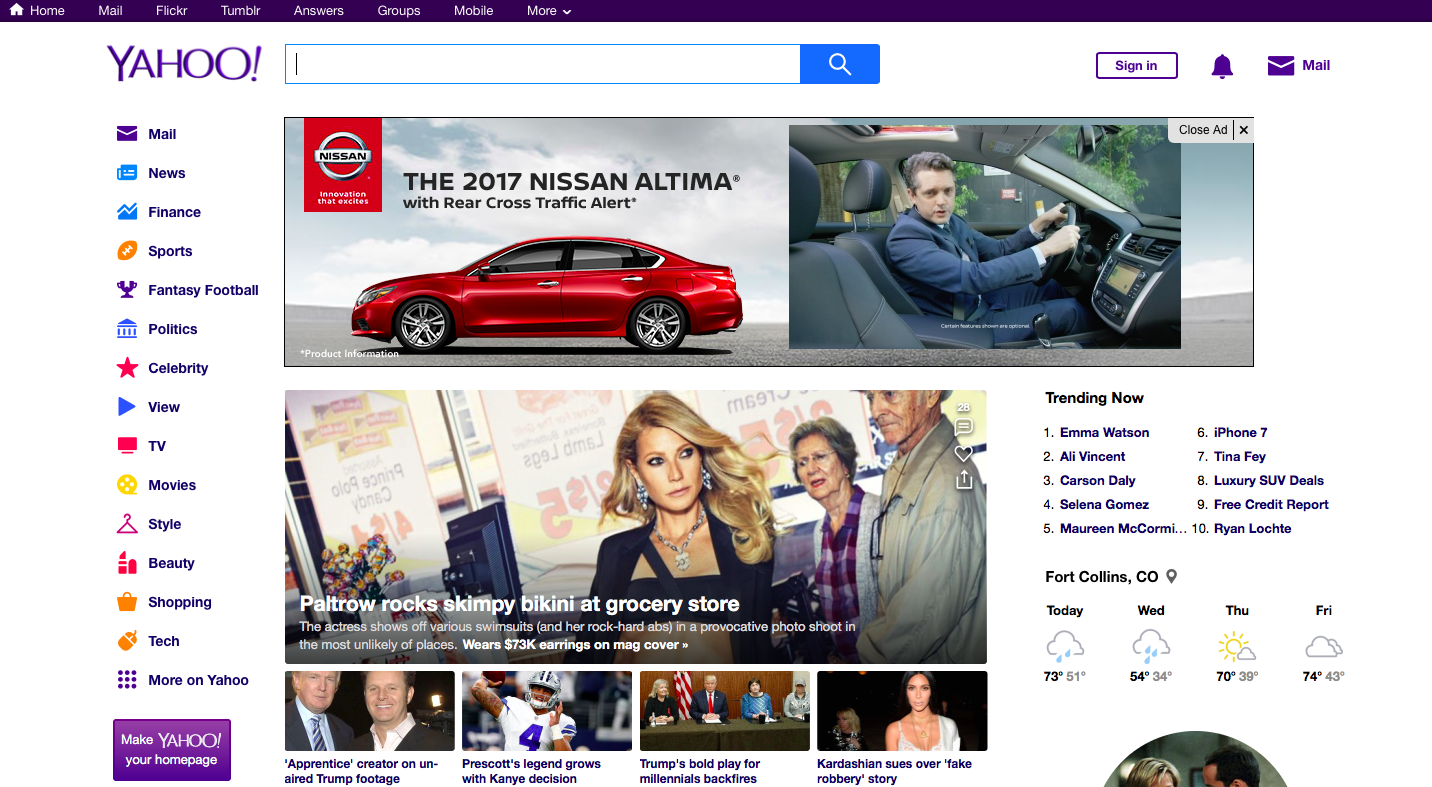The width and height of the screenshot is (1432, 787).
Task: Expand the More dropdown in top bar
Action: point(549,11)
